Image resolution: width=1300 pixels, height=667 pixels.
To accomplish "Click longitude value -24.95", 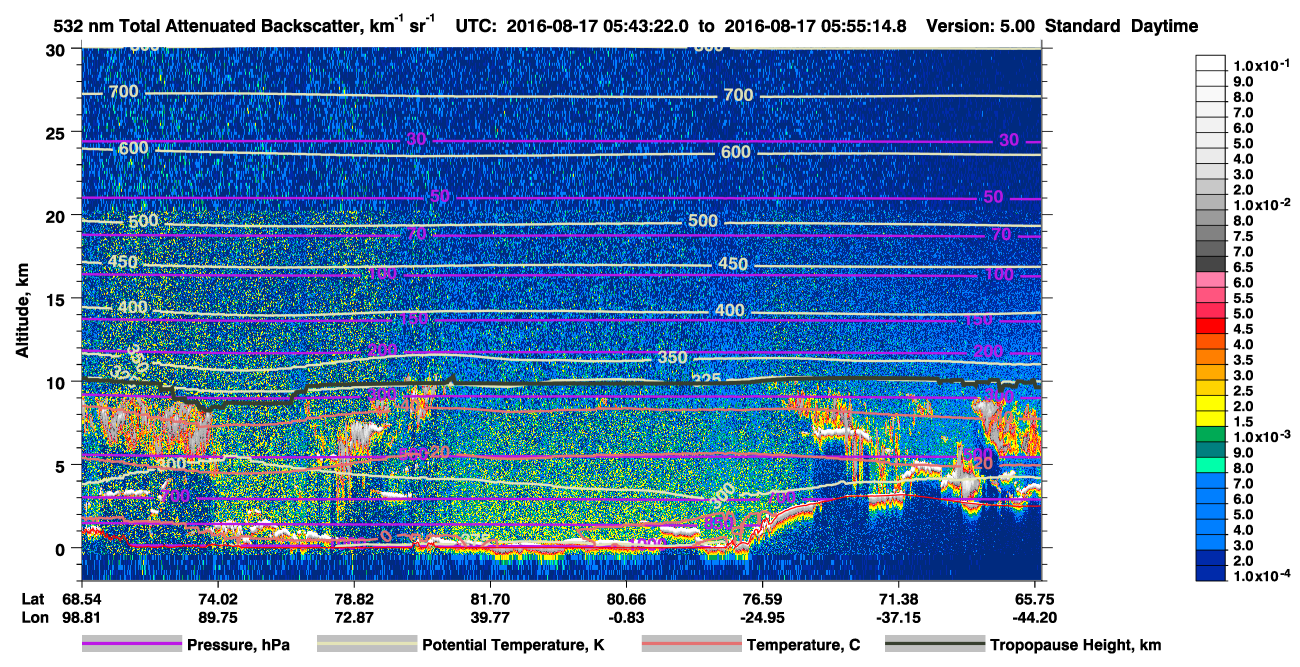I will (762, 618).
